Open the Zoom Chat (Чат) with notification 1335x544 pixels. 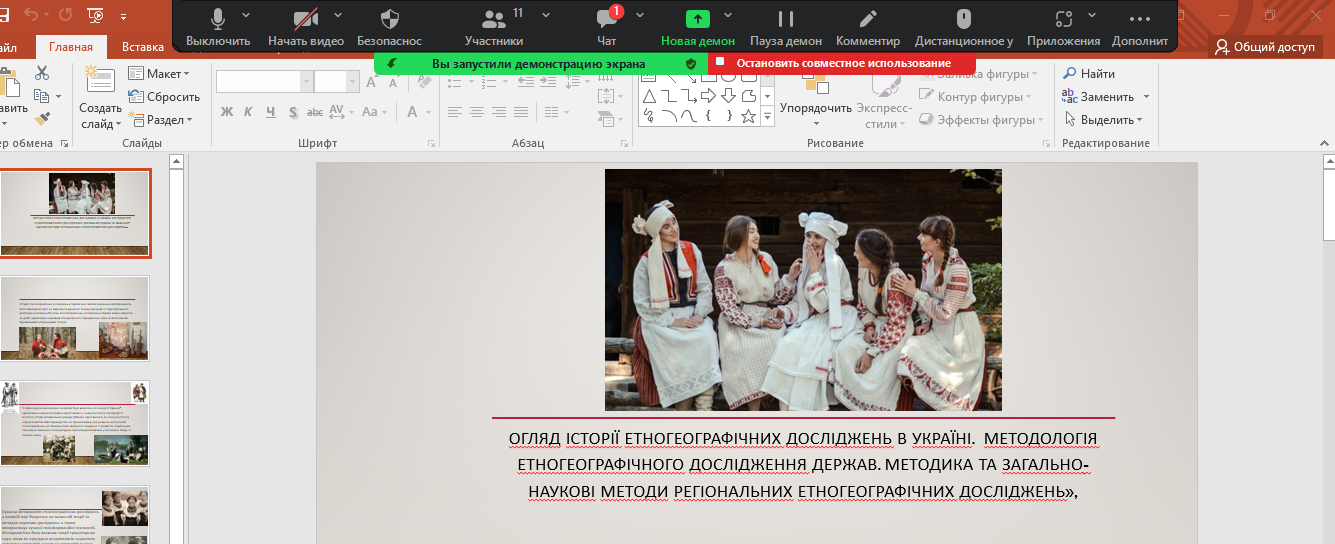click(606, 20)
